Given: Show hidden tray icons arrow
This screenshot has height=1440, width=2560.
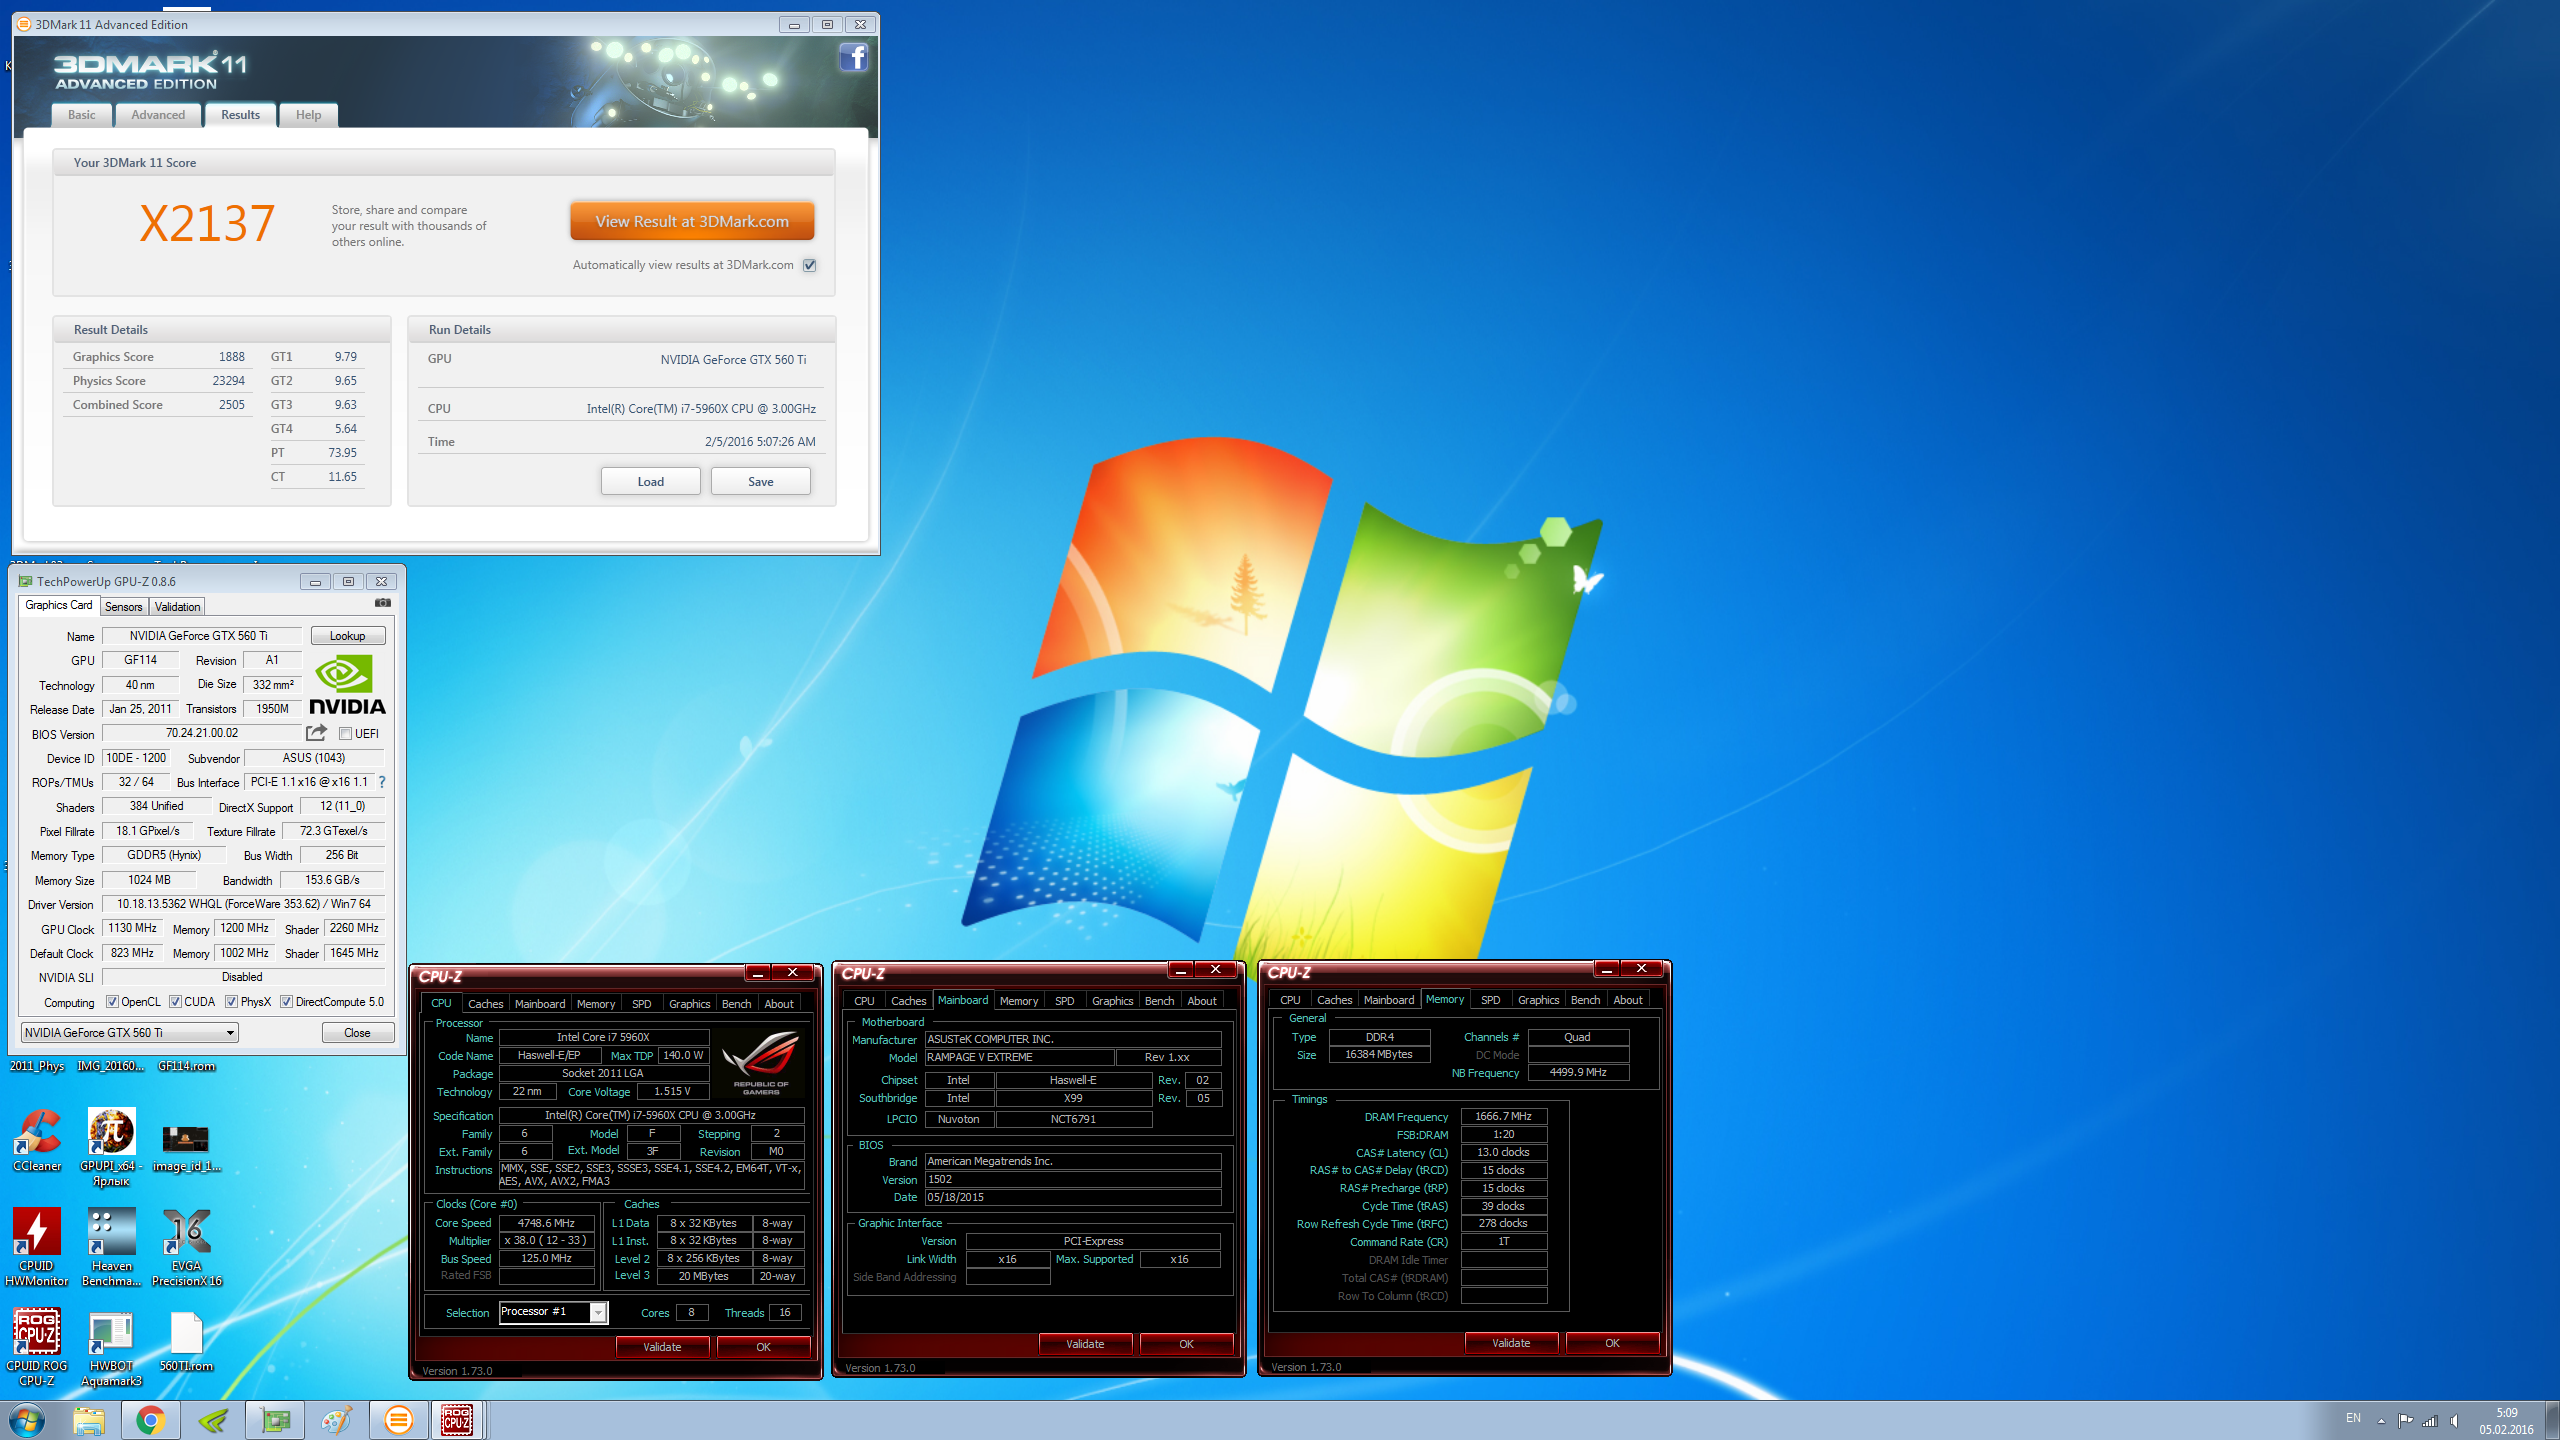Looking at the screenshot, I should [x=2381, y=1421].
